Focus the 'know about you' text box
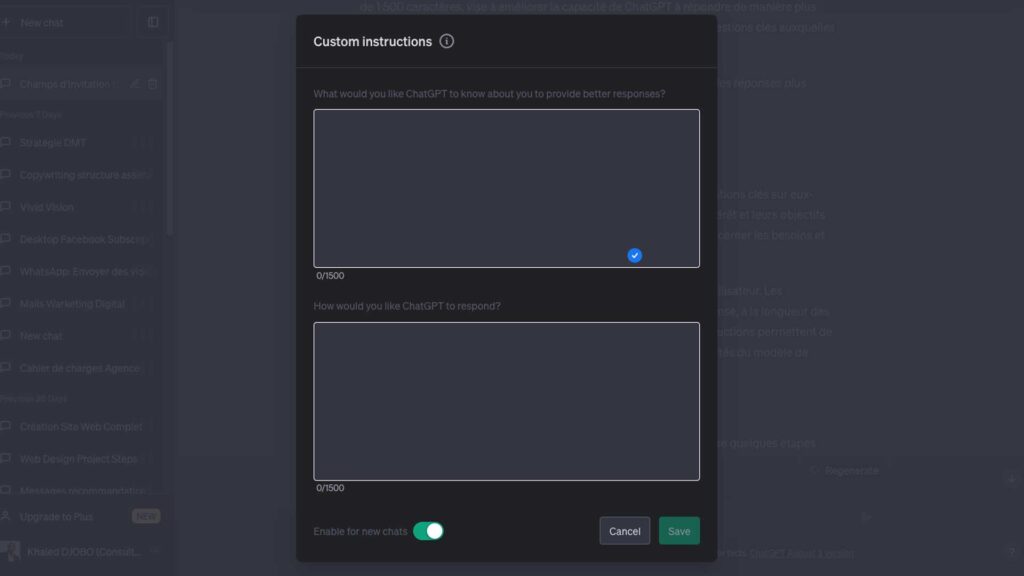The height and width of the screenshot is (576, 1024). [506, 188]
